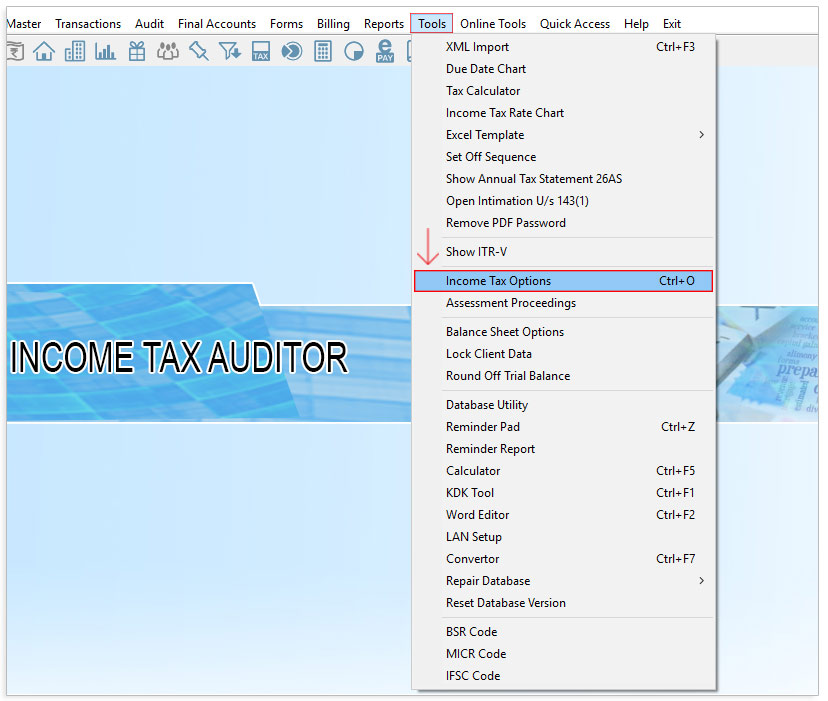Open the Audit menu

point(149,24)
